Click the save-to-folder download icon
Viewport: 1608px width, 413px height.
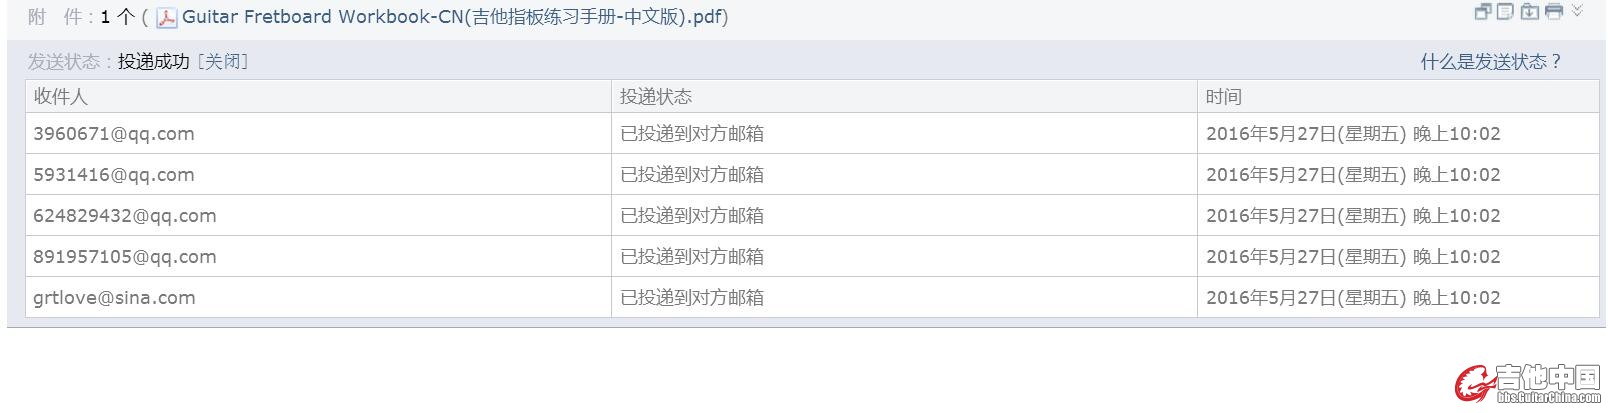[1529, 12]
